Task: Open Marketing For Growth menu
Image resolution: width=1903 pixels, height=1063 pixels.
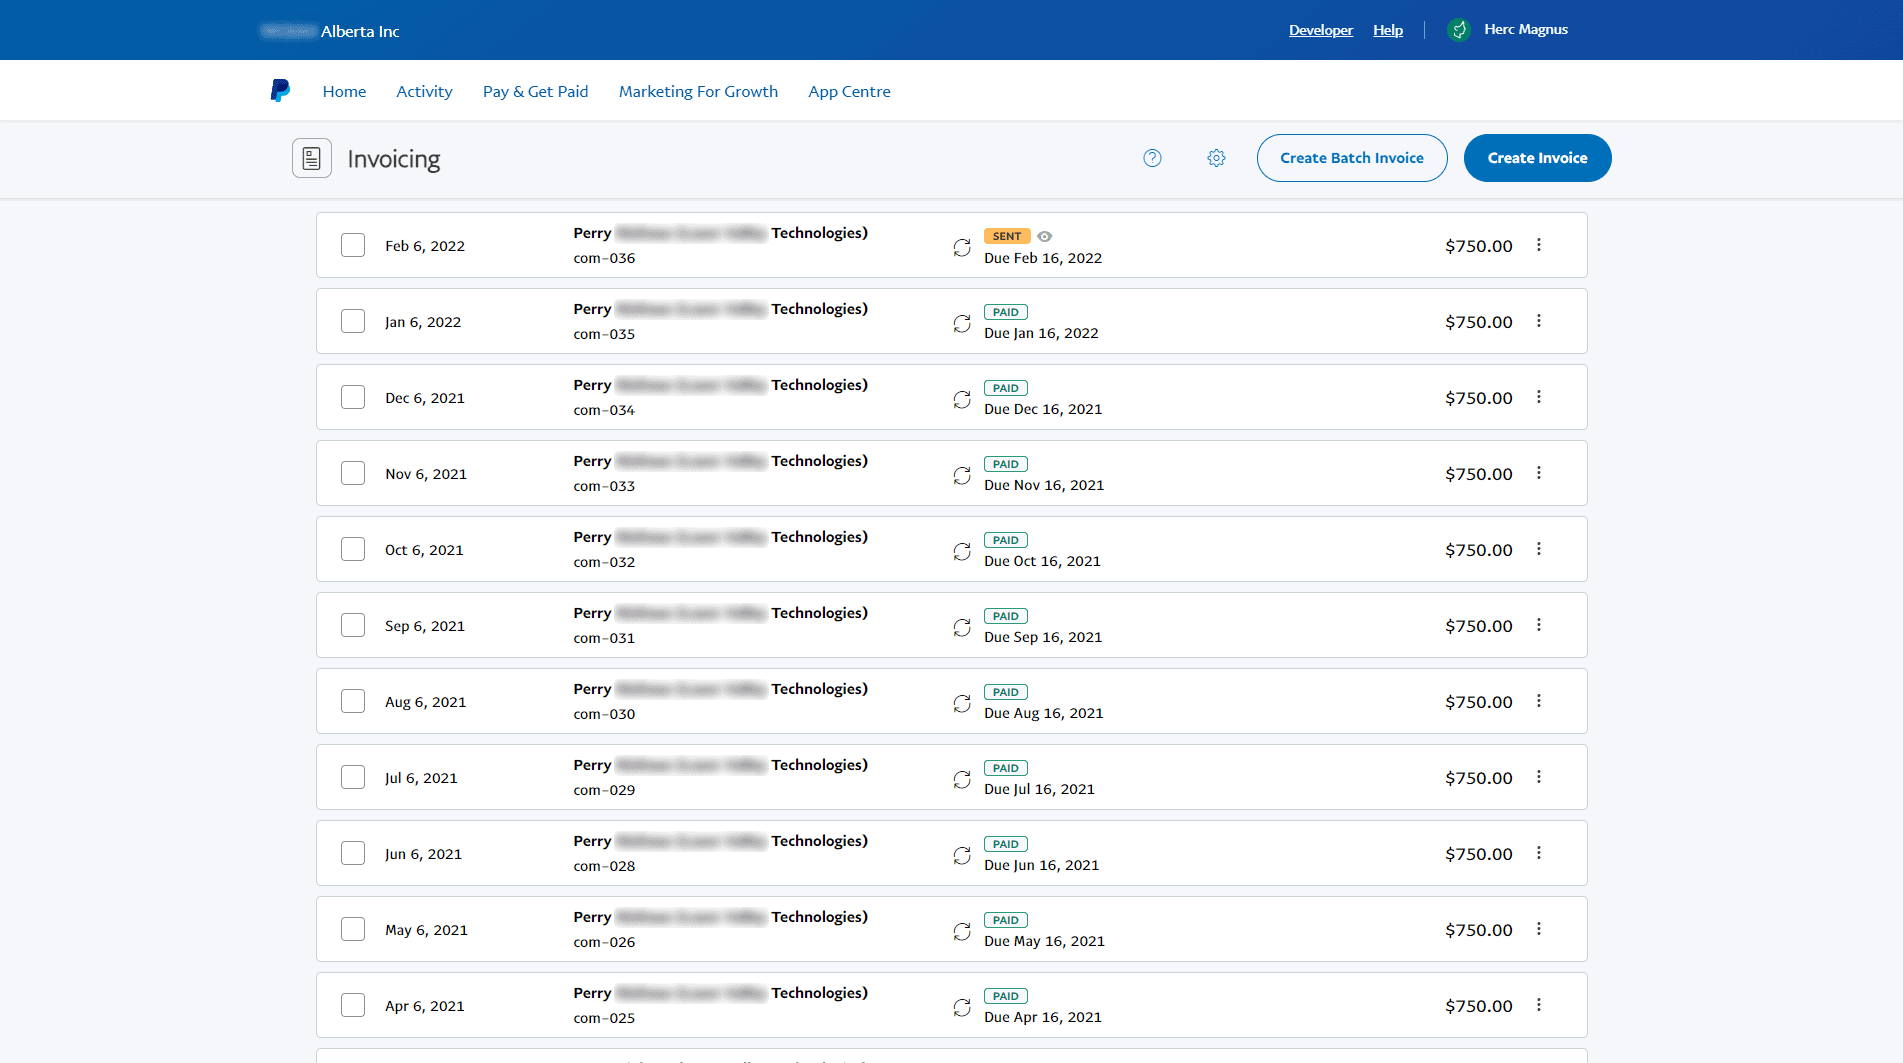Action: [698, 91]
